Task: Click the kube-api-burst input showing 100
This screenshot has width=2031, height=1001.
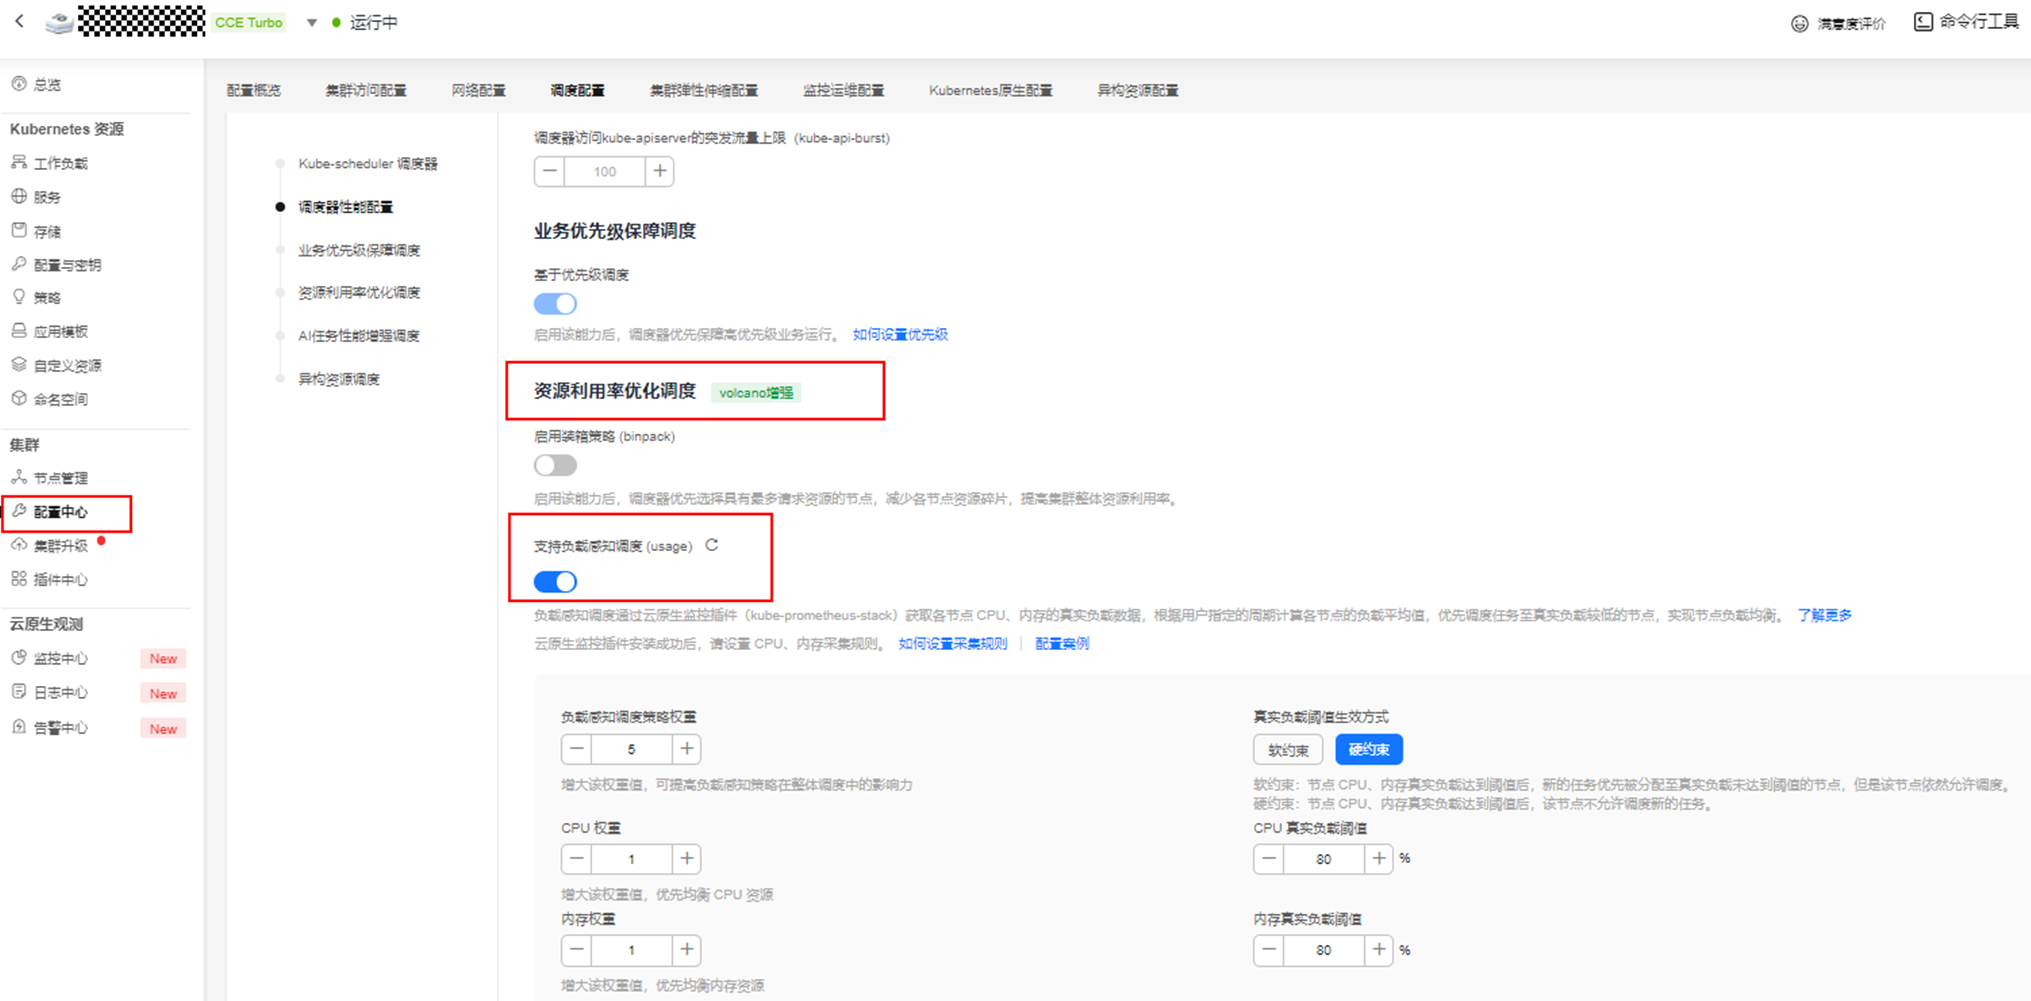Action: click(605, 171)
